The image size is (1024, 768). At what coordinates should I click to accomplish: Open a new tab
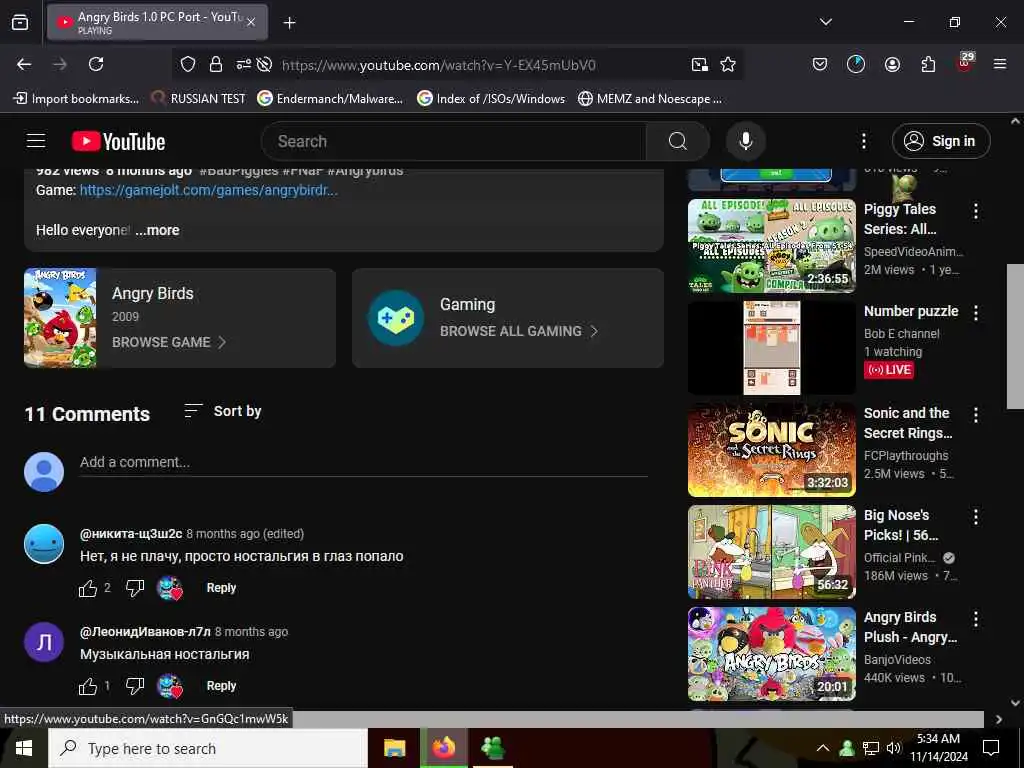click(x=289, y=23)
